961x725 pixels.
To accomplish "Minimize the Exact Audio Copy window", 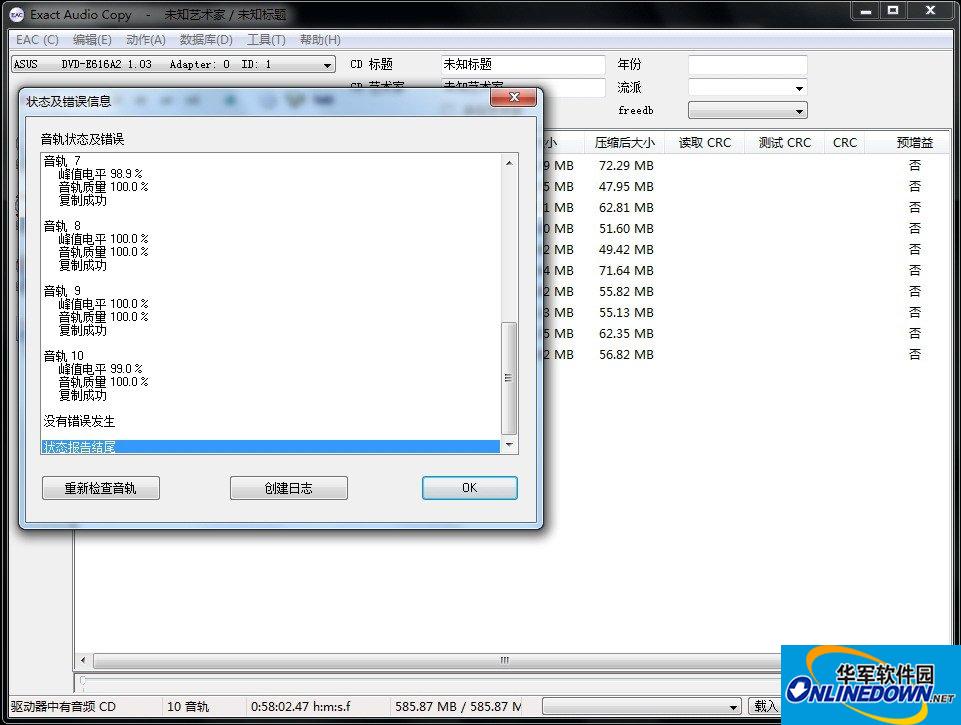I will click(866, 10).
